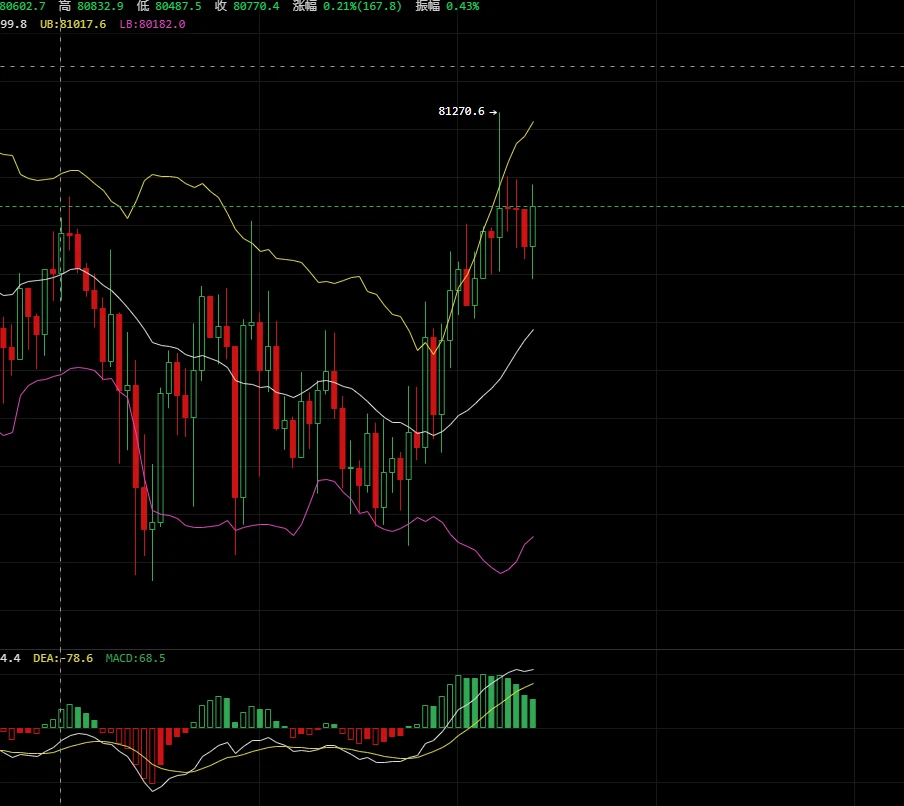Click the rightmost green MACD histogram bar
Screen dimensions: 904x806
point(533,713)
